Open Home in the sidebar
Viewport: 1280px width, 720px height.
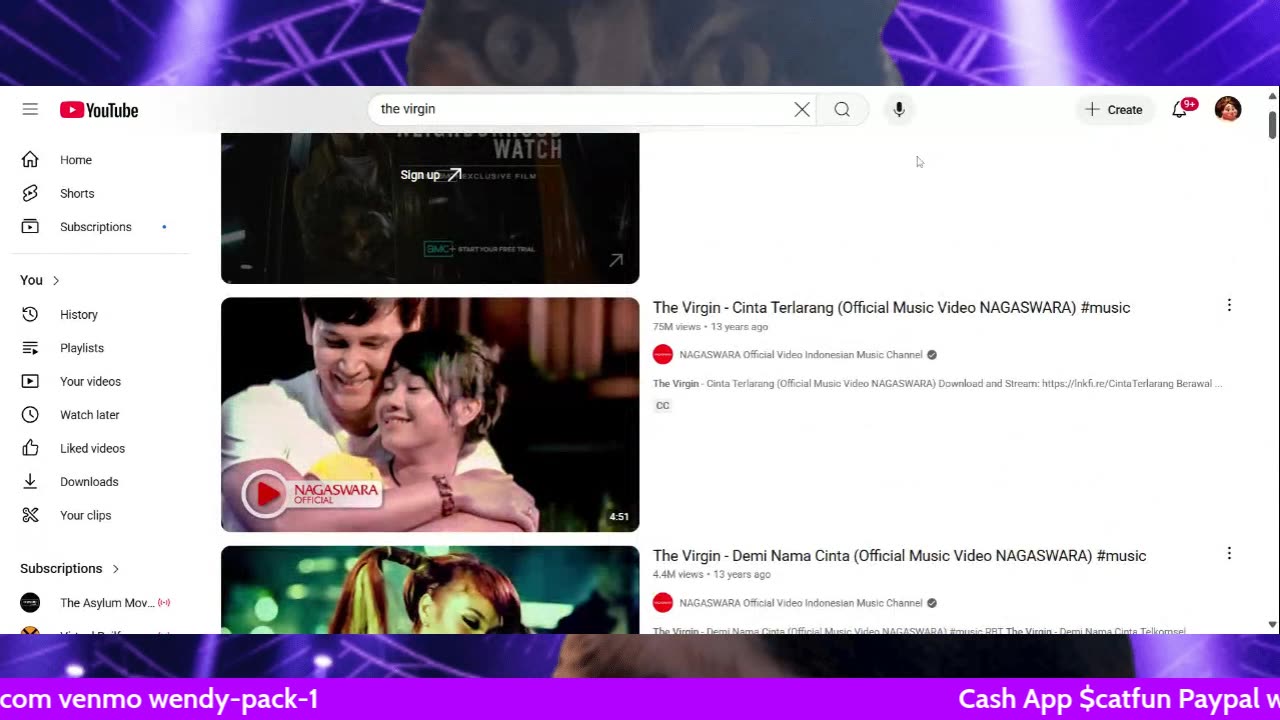point(75,160)
